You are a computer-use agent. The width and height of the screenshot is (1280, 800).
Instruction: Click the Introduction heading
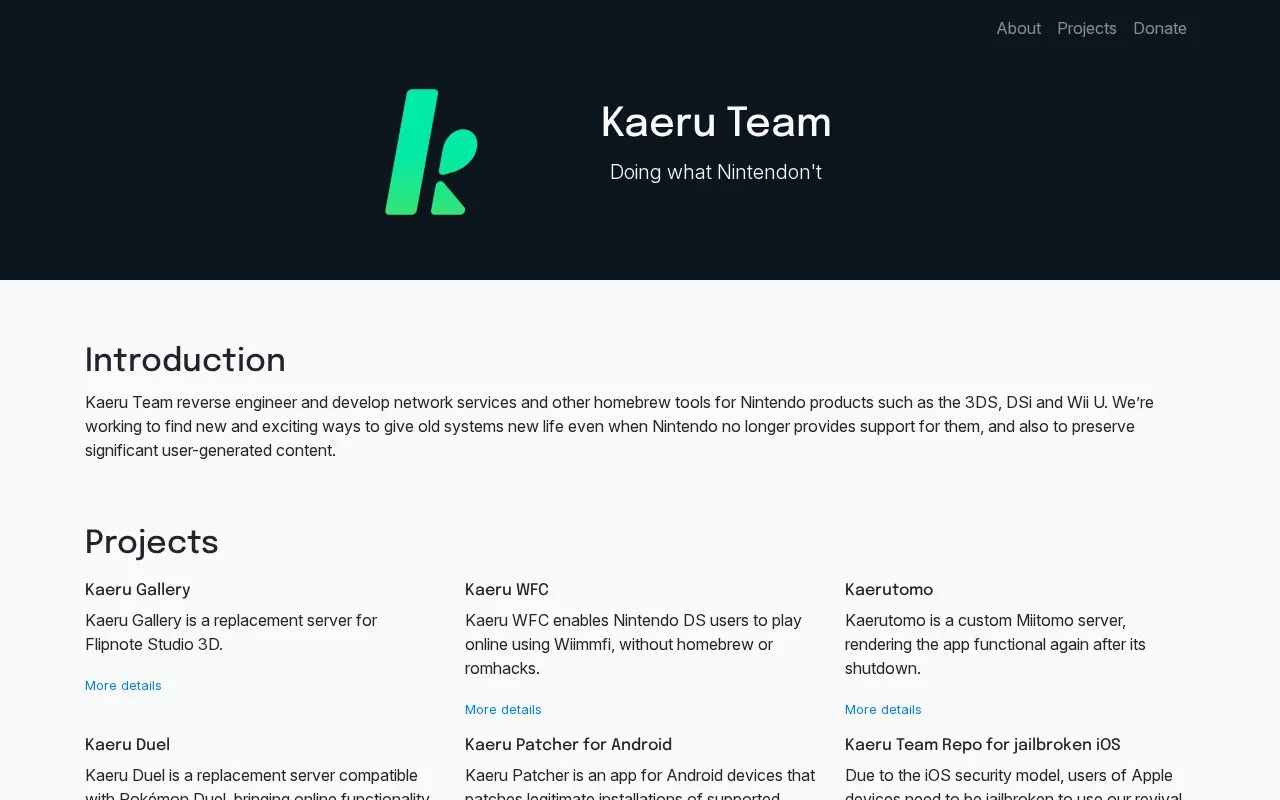coord(185,360)
